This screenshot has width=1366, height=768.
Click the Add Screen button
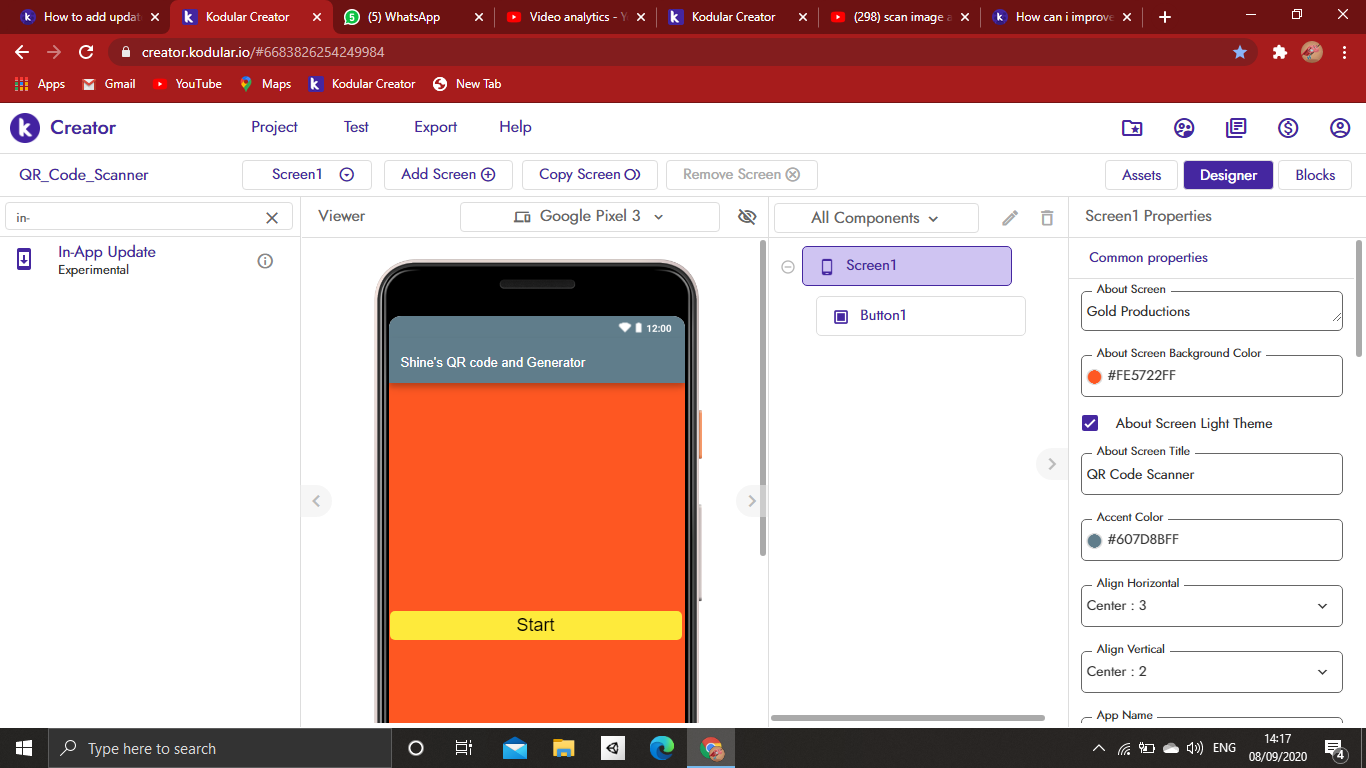pyautogui.click(x=448, y=175)
